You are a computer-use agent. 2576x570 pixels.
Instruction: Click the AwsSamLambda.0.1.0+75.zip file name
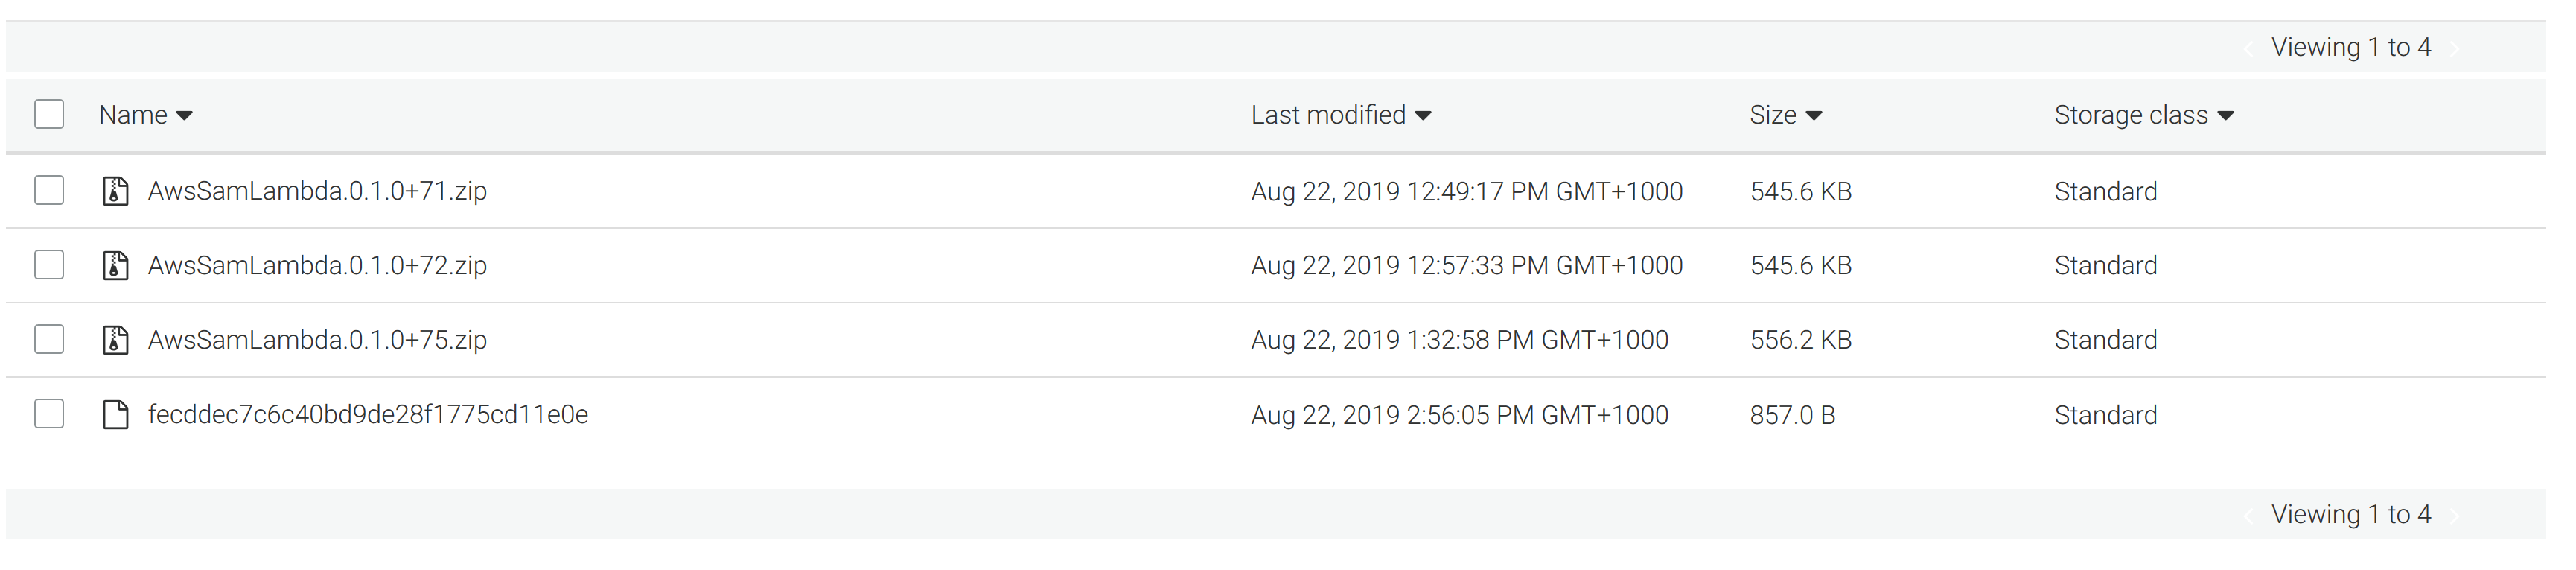click(317, 340)
